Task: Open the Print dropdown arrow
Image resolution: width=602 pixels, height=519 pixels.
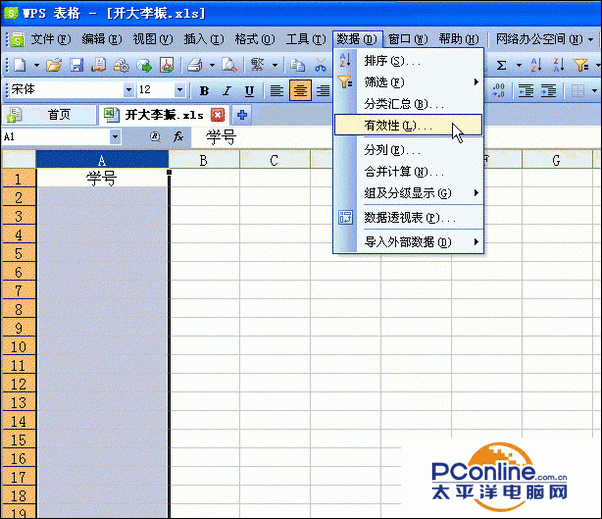Action: (x=212, y=65)
